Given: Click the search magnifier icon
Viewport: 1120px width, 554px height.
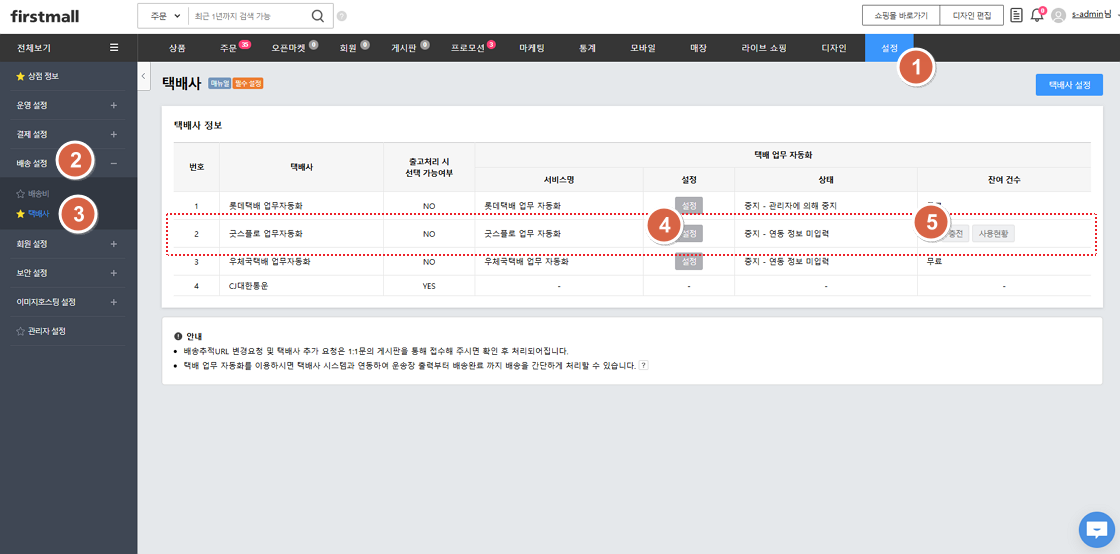Looking at the screenshot, I should point(319,16).
